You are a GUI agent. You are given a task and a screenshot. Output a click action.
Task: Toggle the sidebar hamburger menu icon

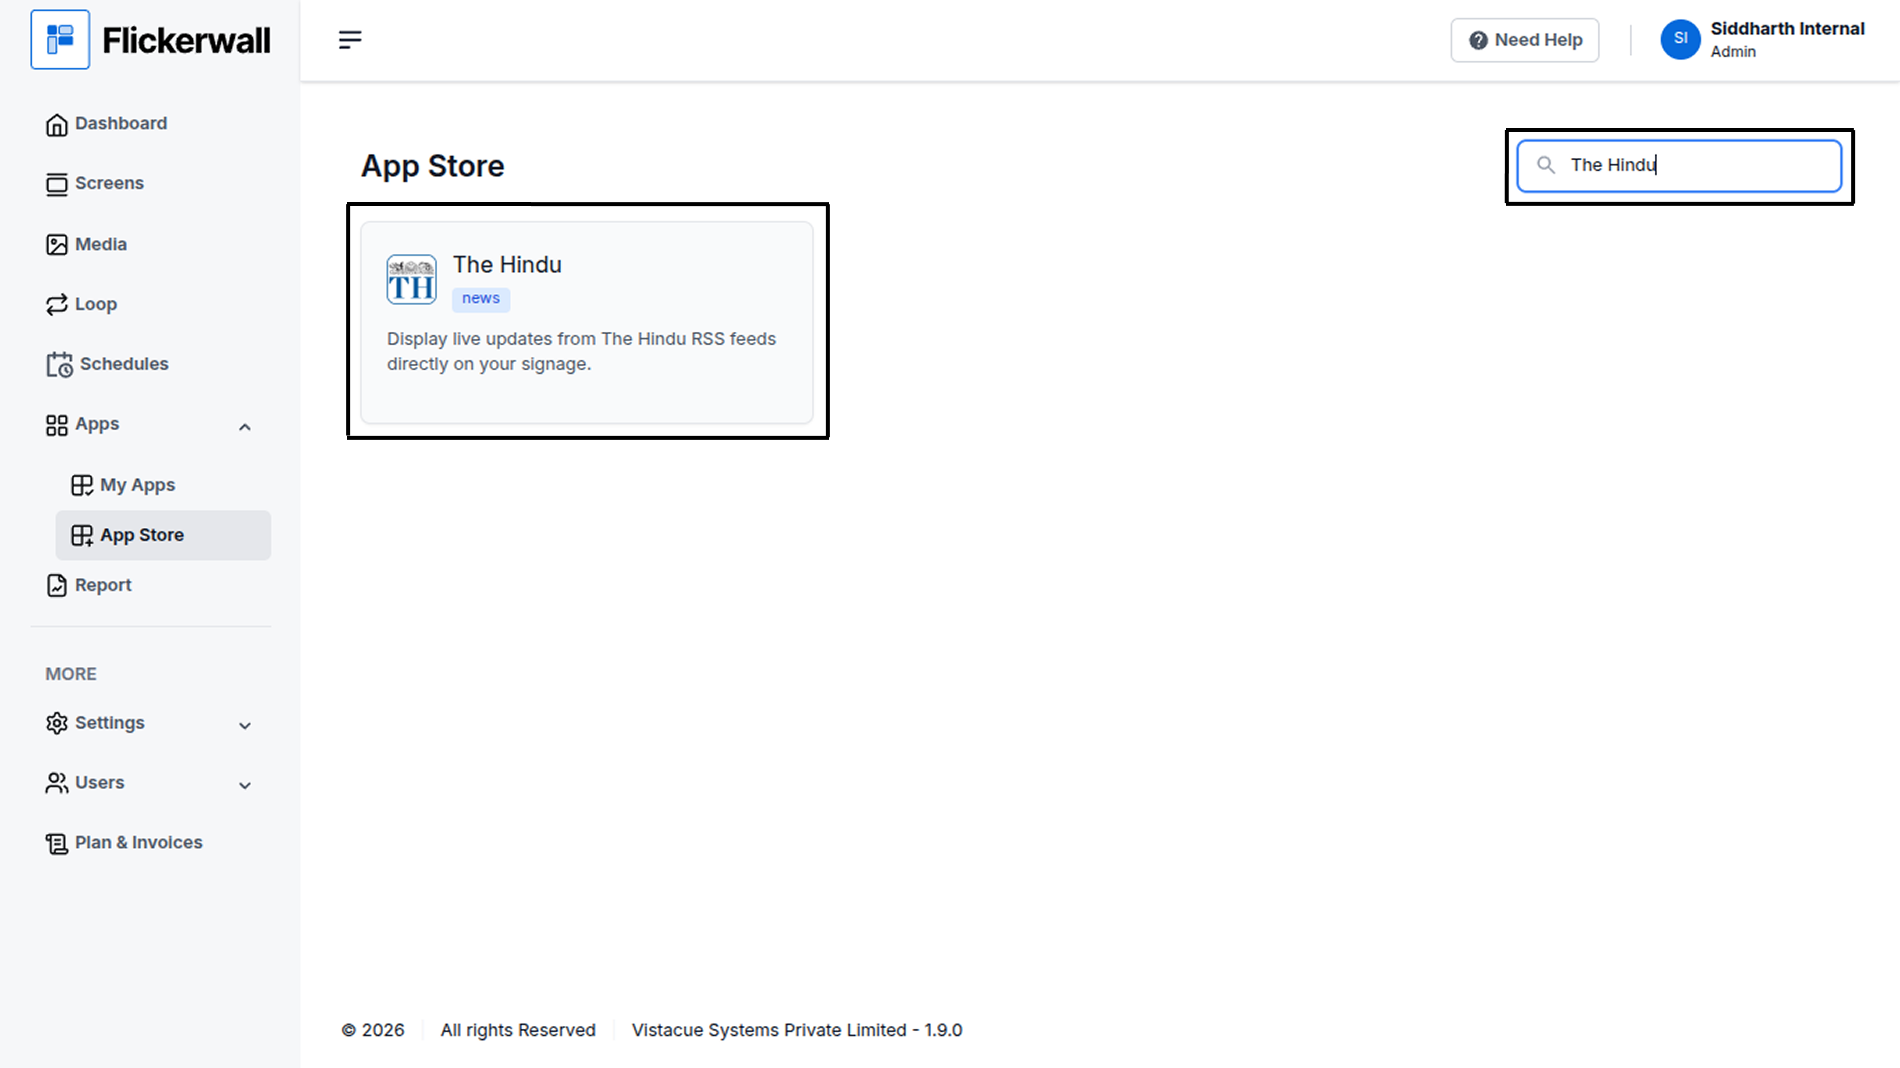pos(350,40)
